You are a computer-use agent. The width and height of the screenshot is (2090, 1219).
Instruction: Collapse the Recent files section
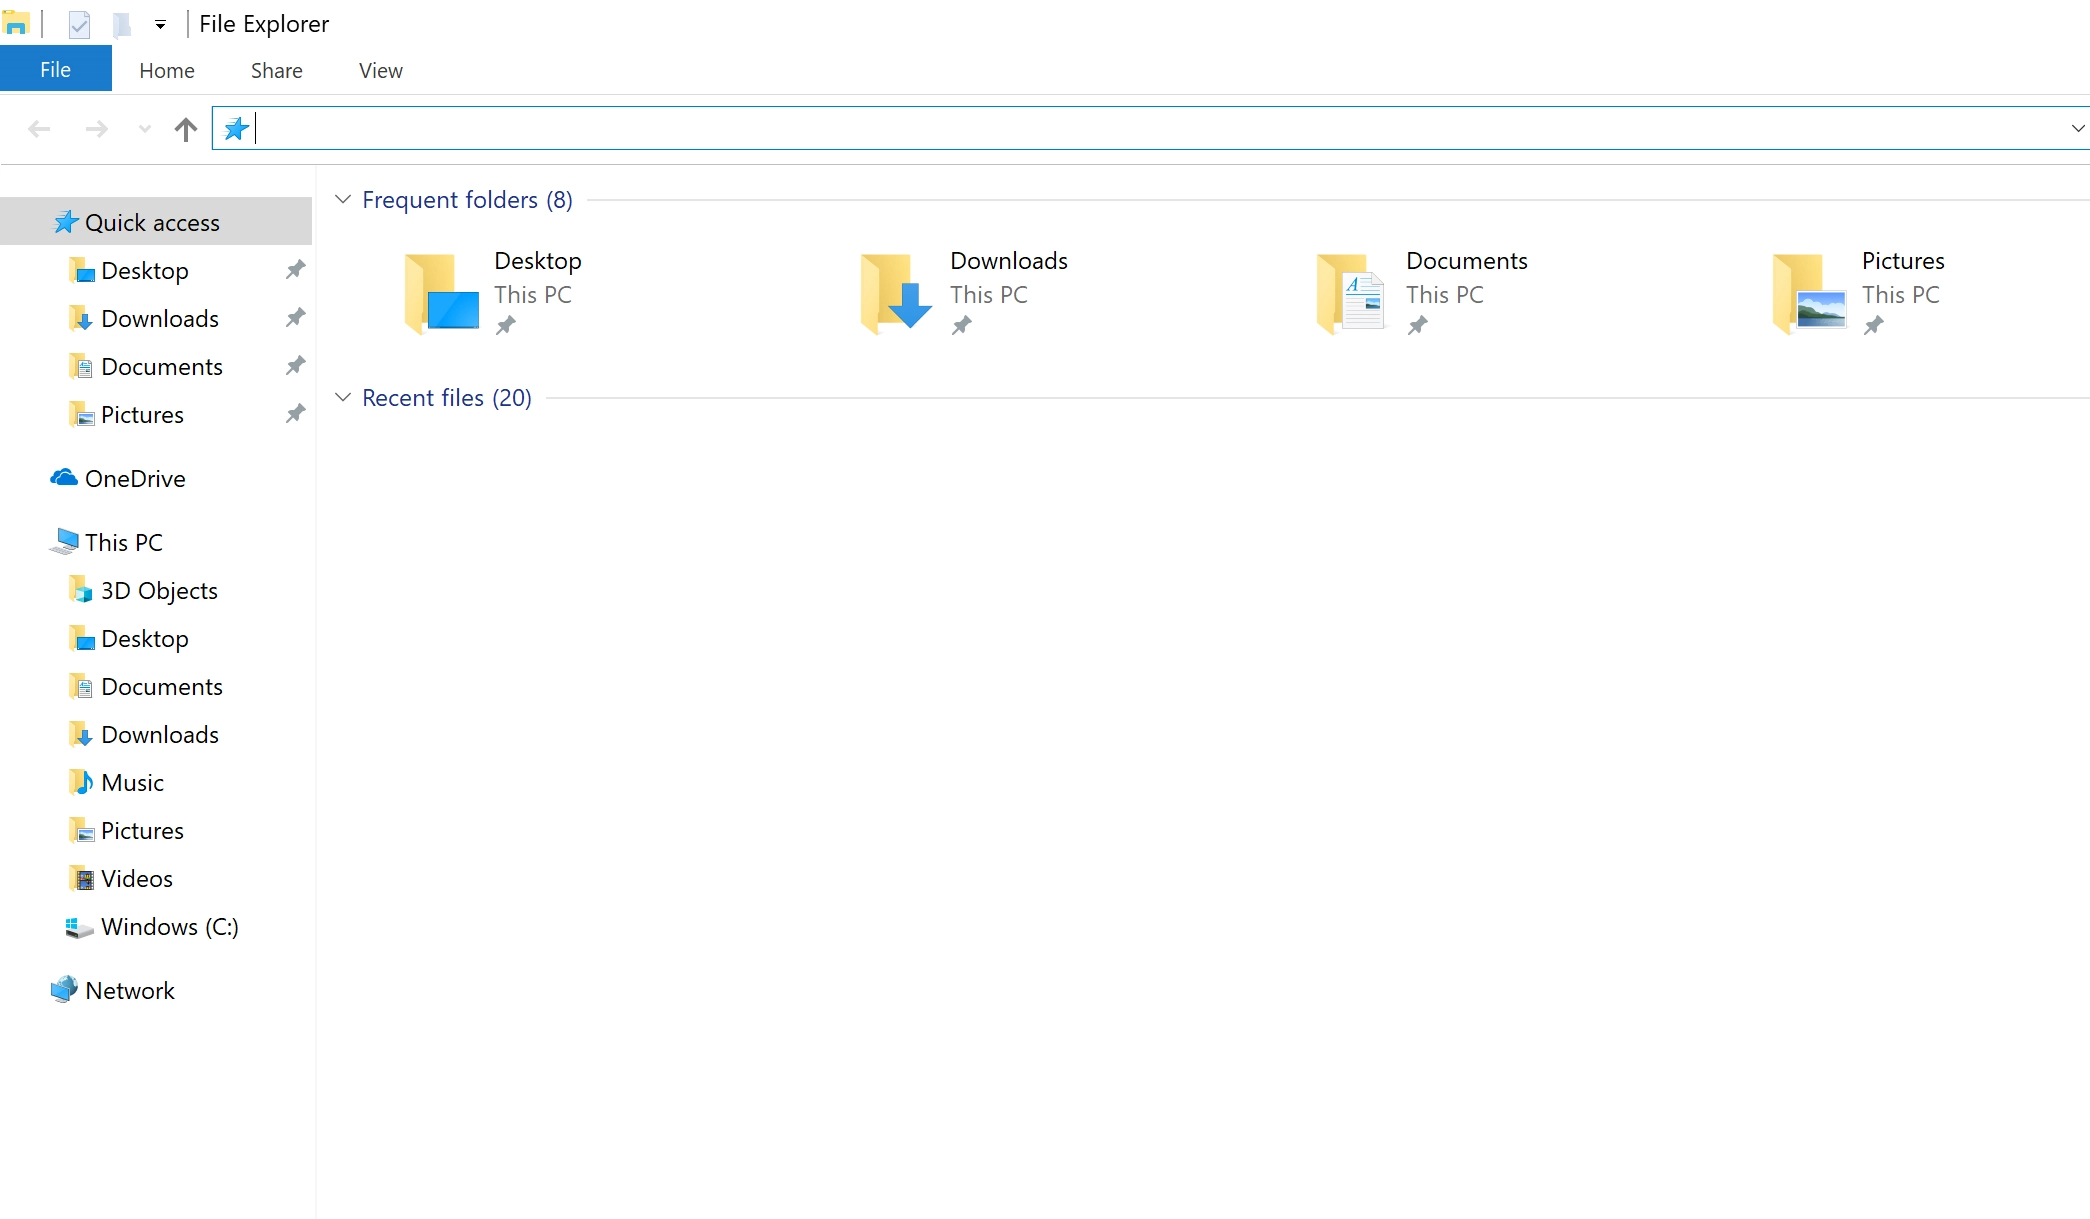pyautogui.click(x=343, y=397)
